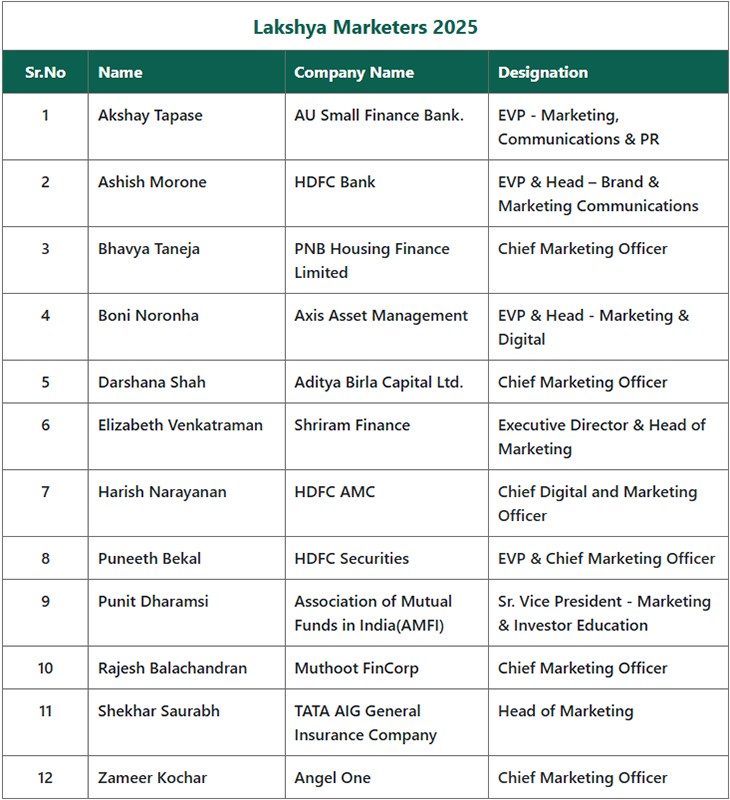Select the Bhavya Taneja name cell
The width and height of the screenshot is (730, 800).
click(187, 260)
